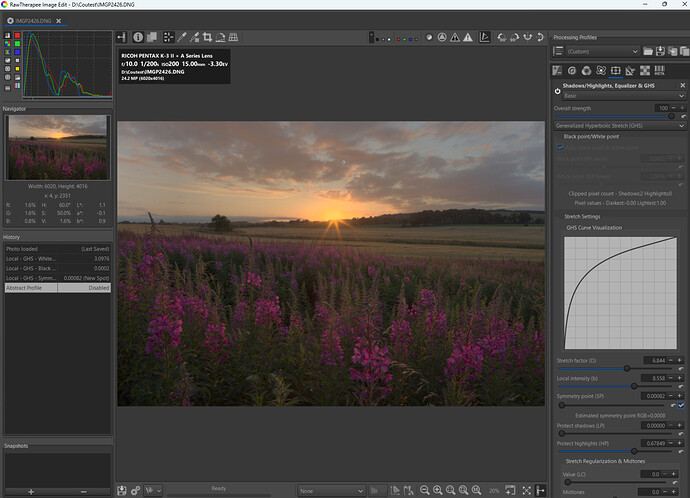The width and height of the screenshot is (690, 498).
Task: Open the Custom processing profile dropdown
Action: pos(601,51)
